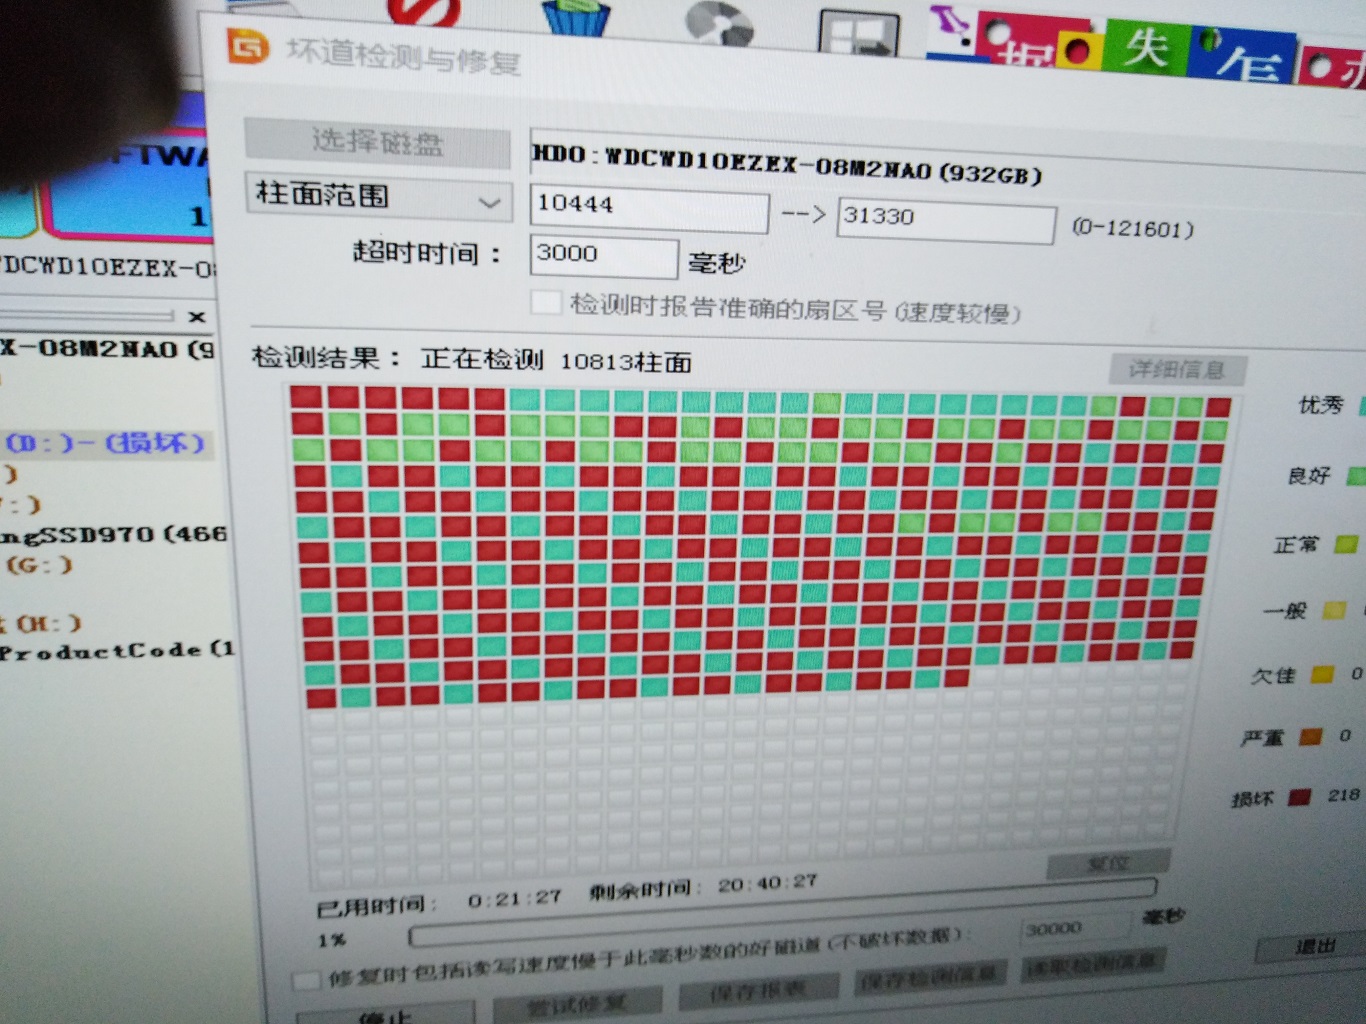Click the arrow of the 柱面范围 combo box
The image size is (1366, 1024).
point(489,203)
